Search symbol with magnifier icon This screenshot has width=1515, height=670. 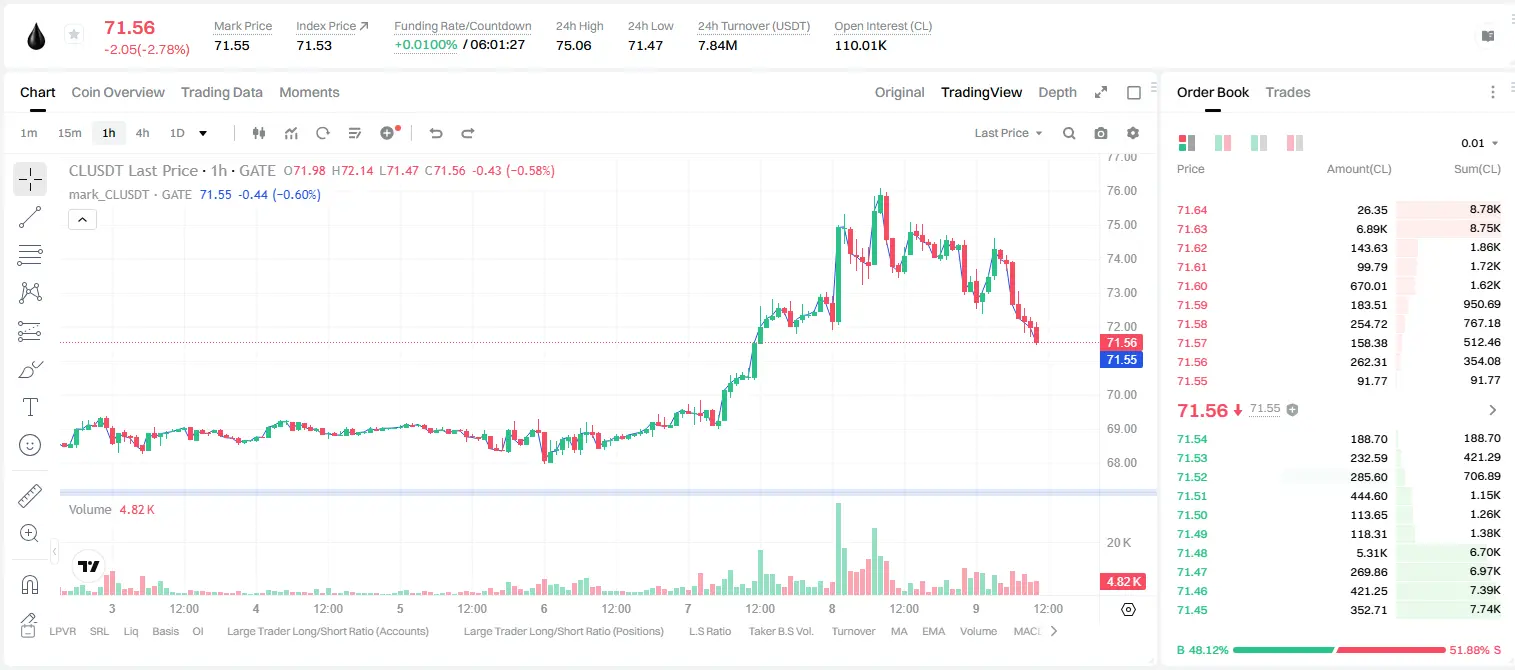(1069, 133)
